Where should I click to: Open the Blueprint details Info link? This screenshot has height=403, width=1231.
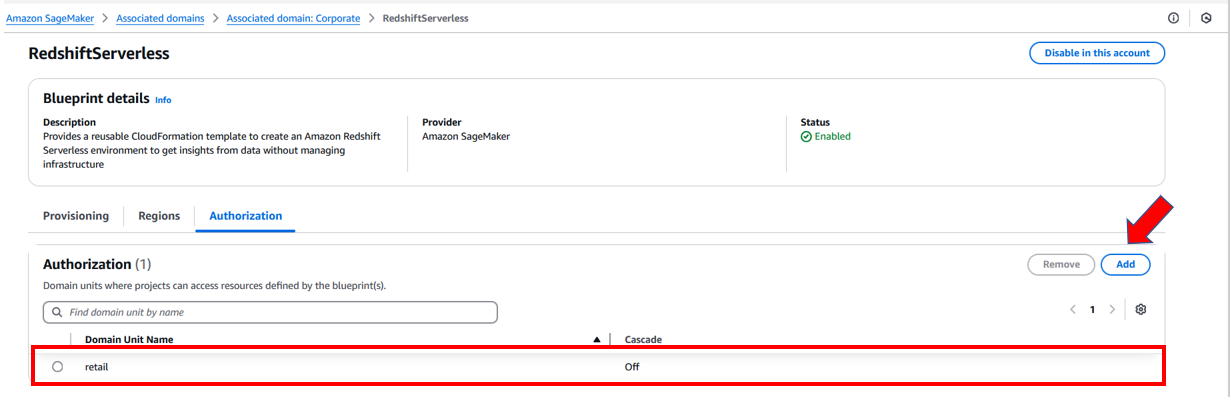pos(163,100)
